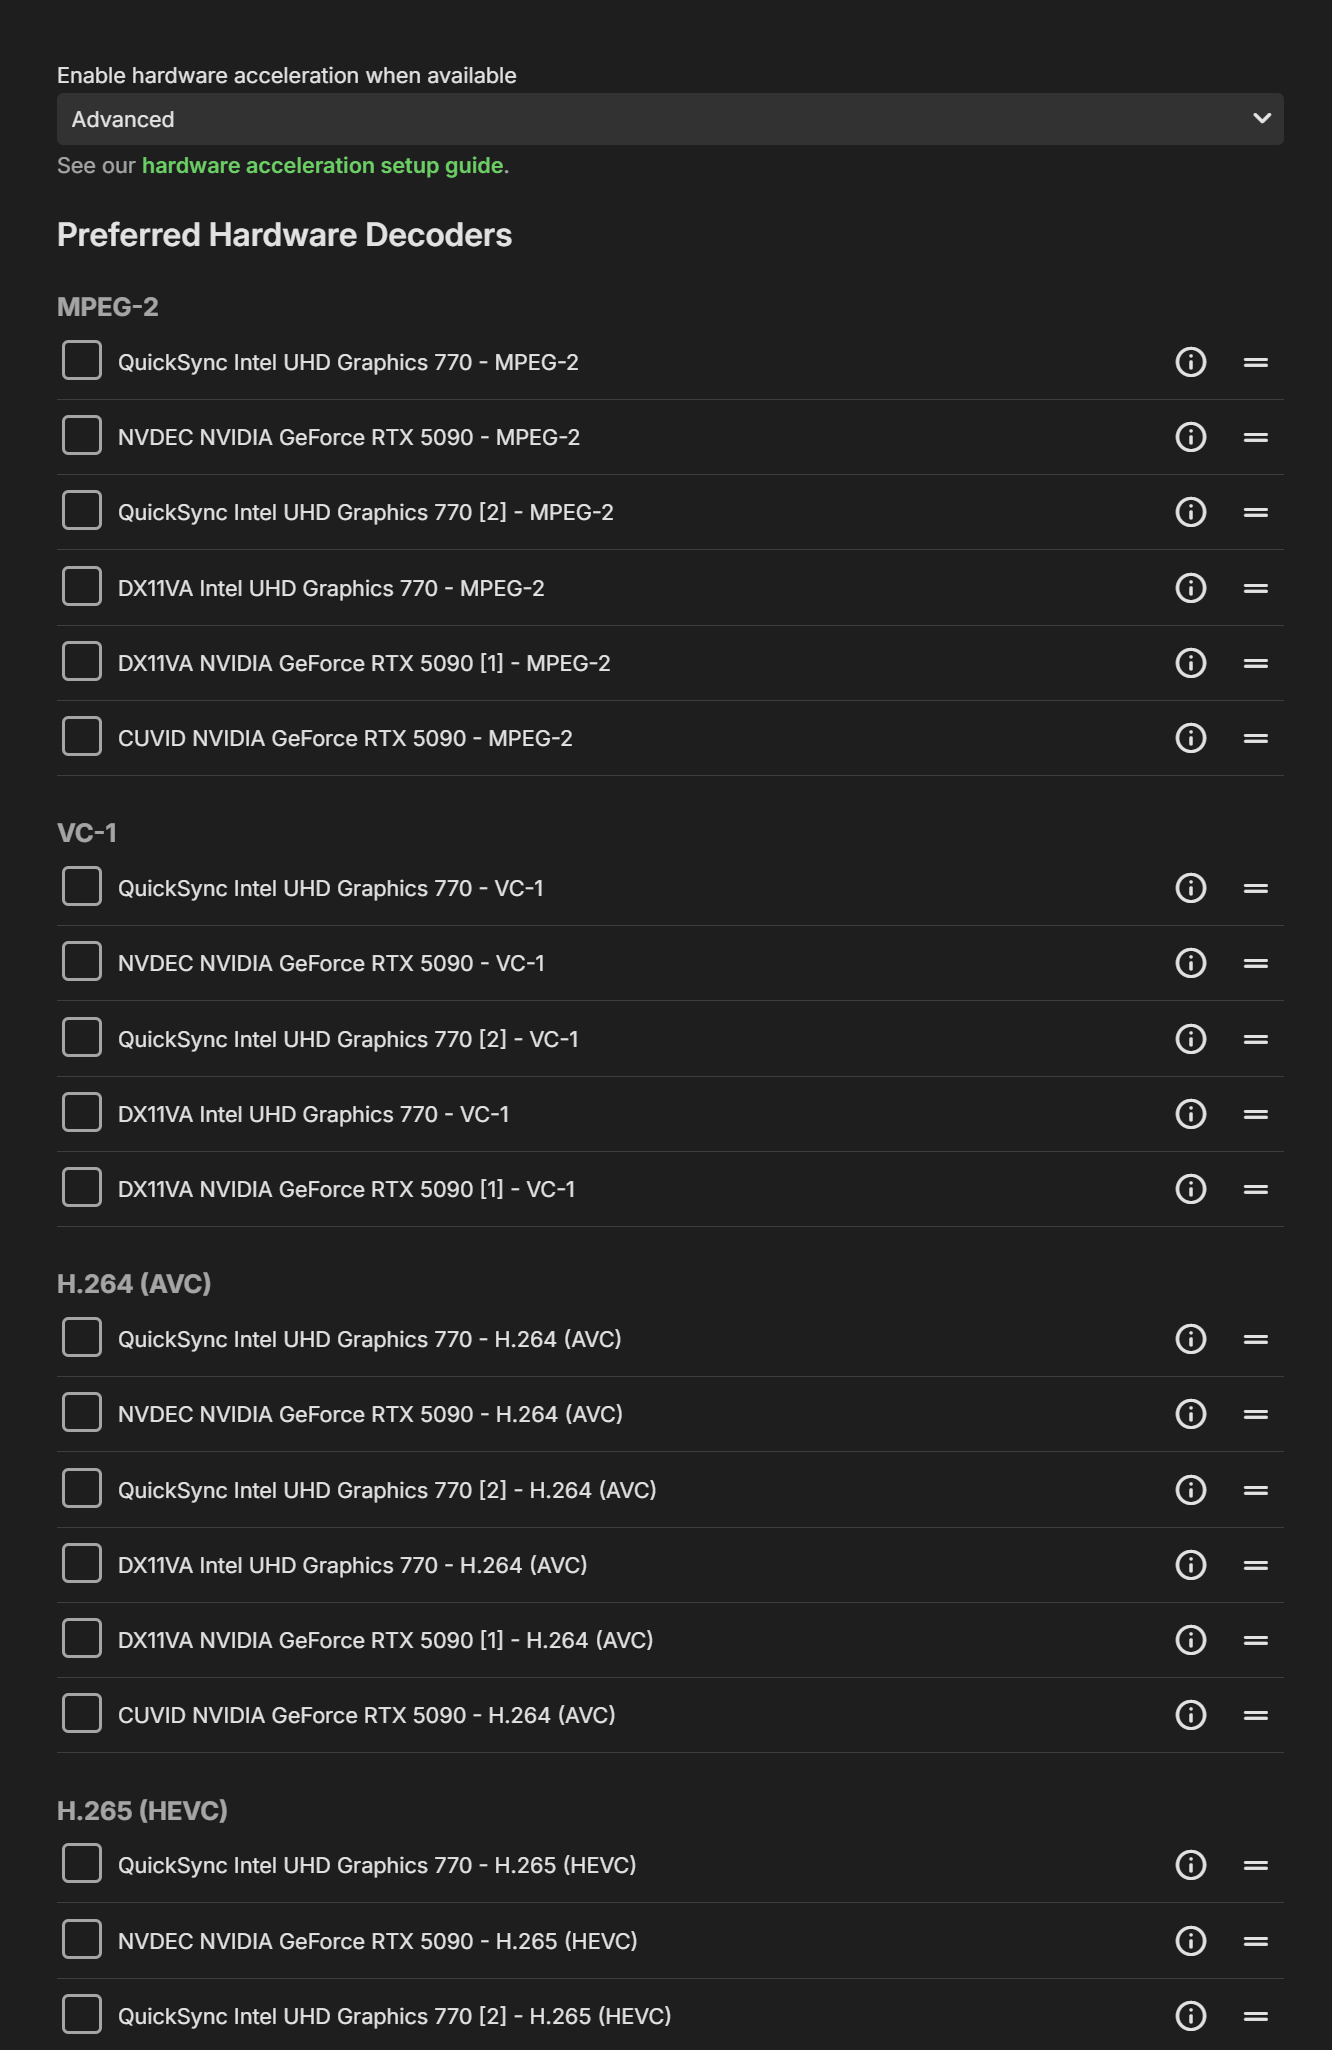Enable DX11VA Intel UHD Graphics 770 MPEG-2
1332x2050 pixels.
(82, 587)
